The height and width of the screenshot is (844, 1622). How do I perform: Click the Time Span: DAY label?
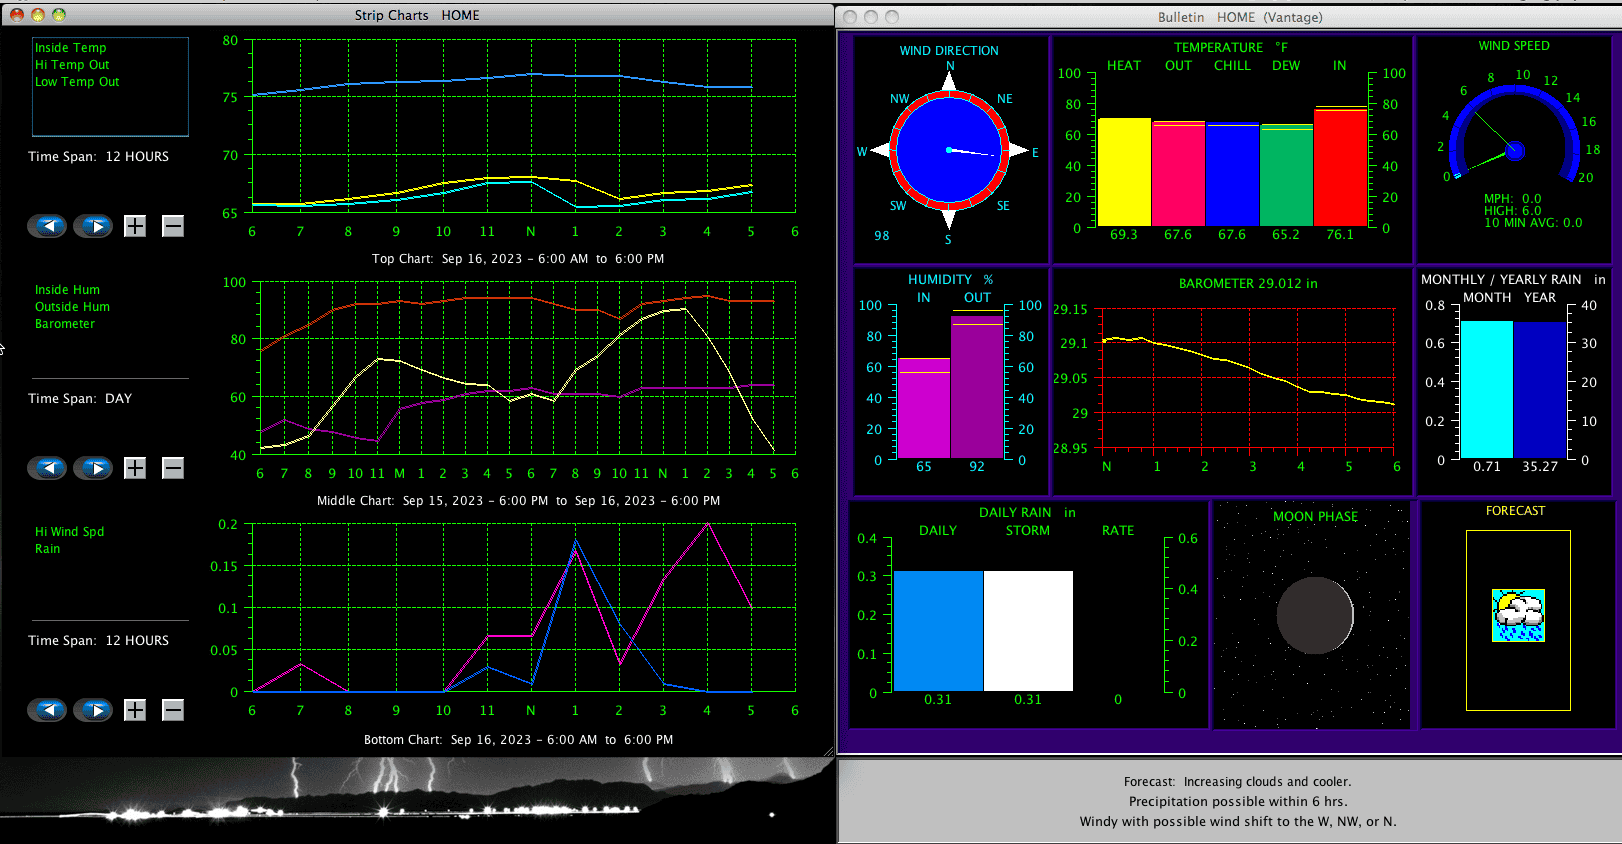coord(80,398)
